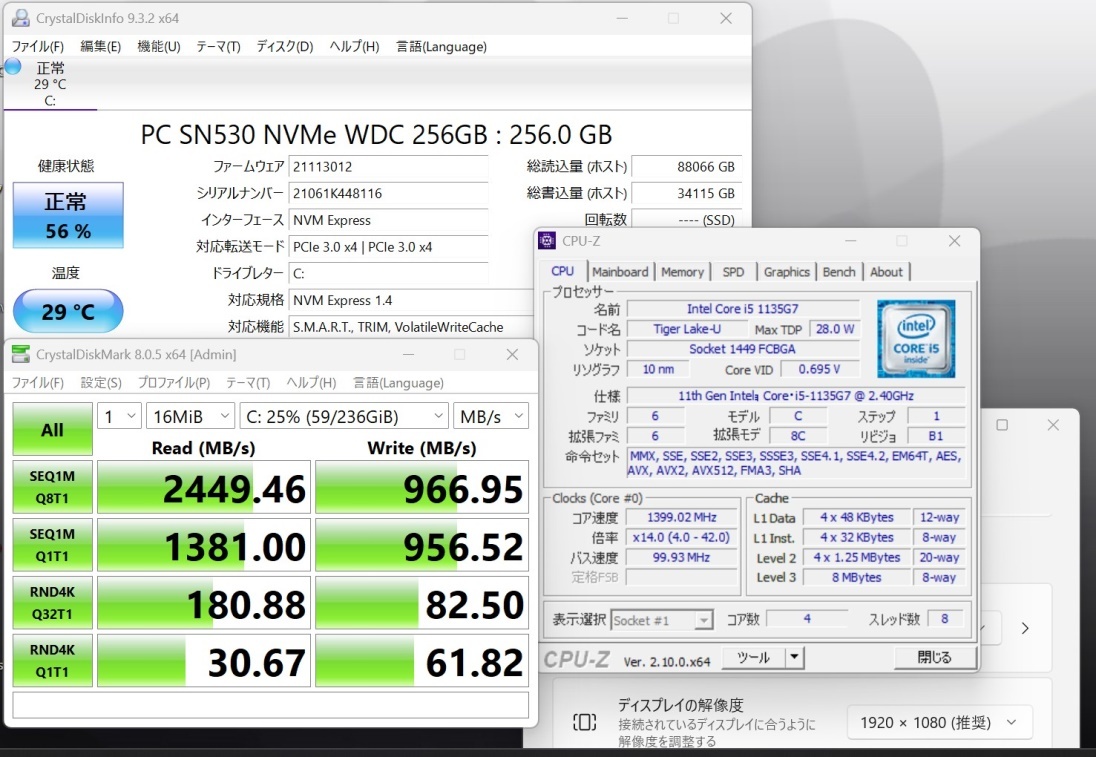
Task: Open ヘルプ(H) menu in CrystalDiskMark
Action: (x=311, y=383)
